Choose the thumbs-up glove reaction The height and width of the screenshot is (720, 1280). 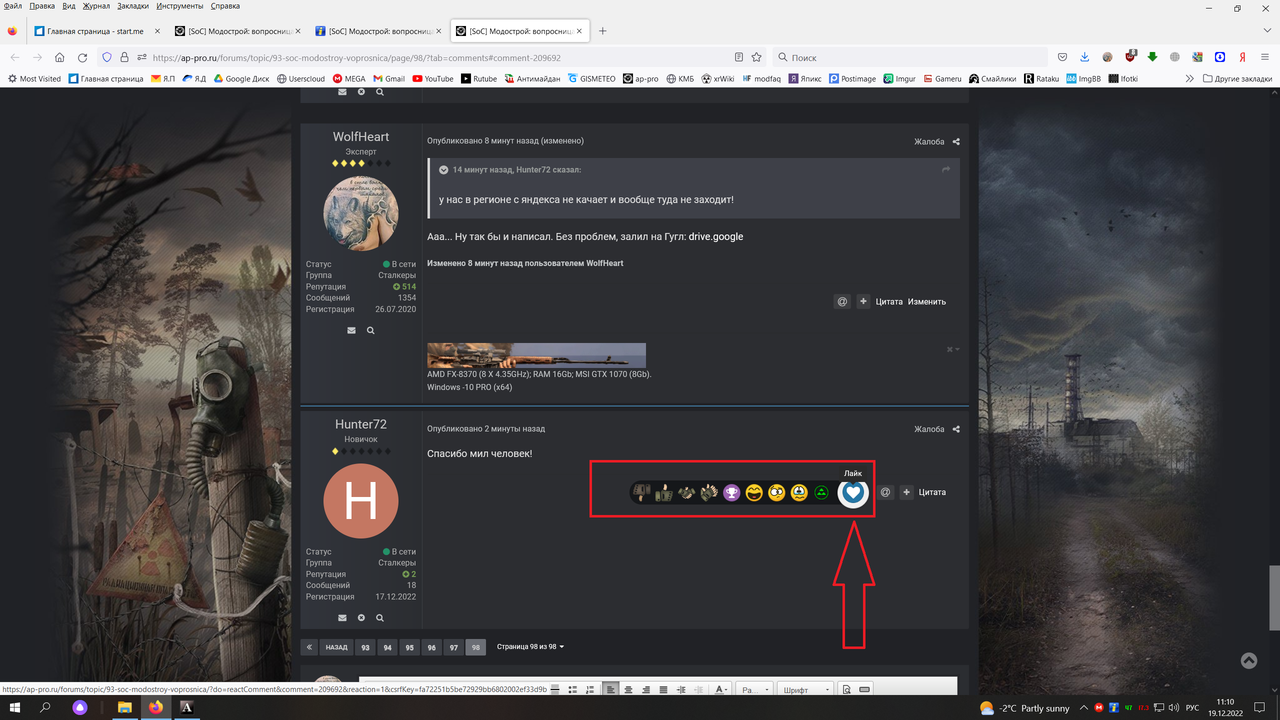click(664, 492)
